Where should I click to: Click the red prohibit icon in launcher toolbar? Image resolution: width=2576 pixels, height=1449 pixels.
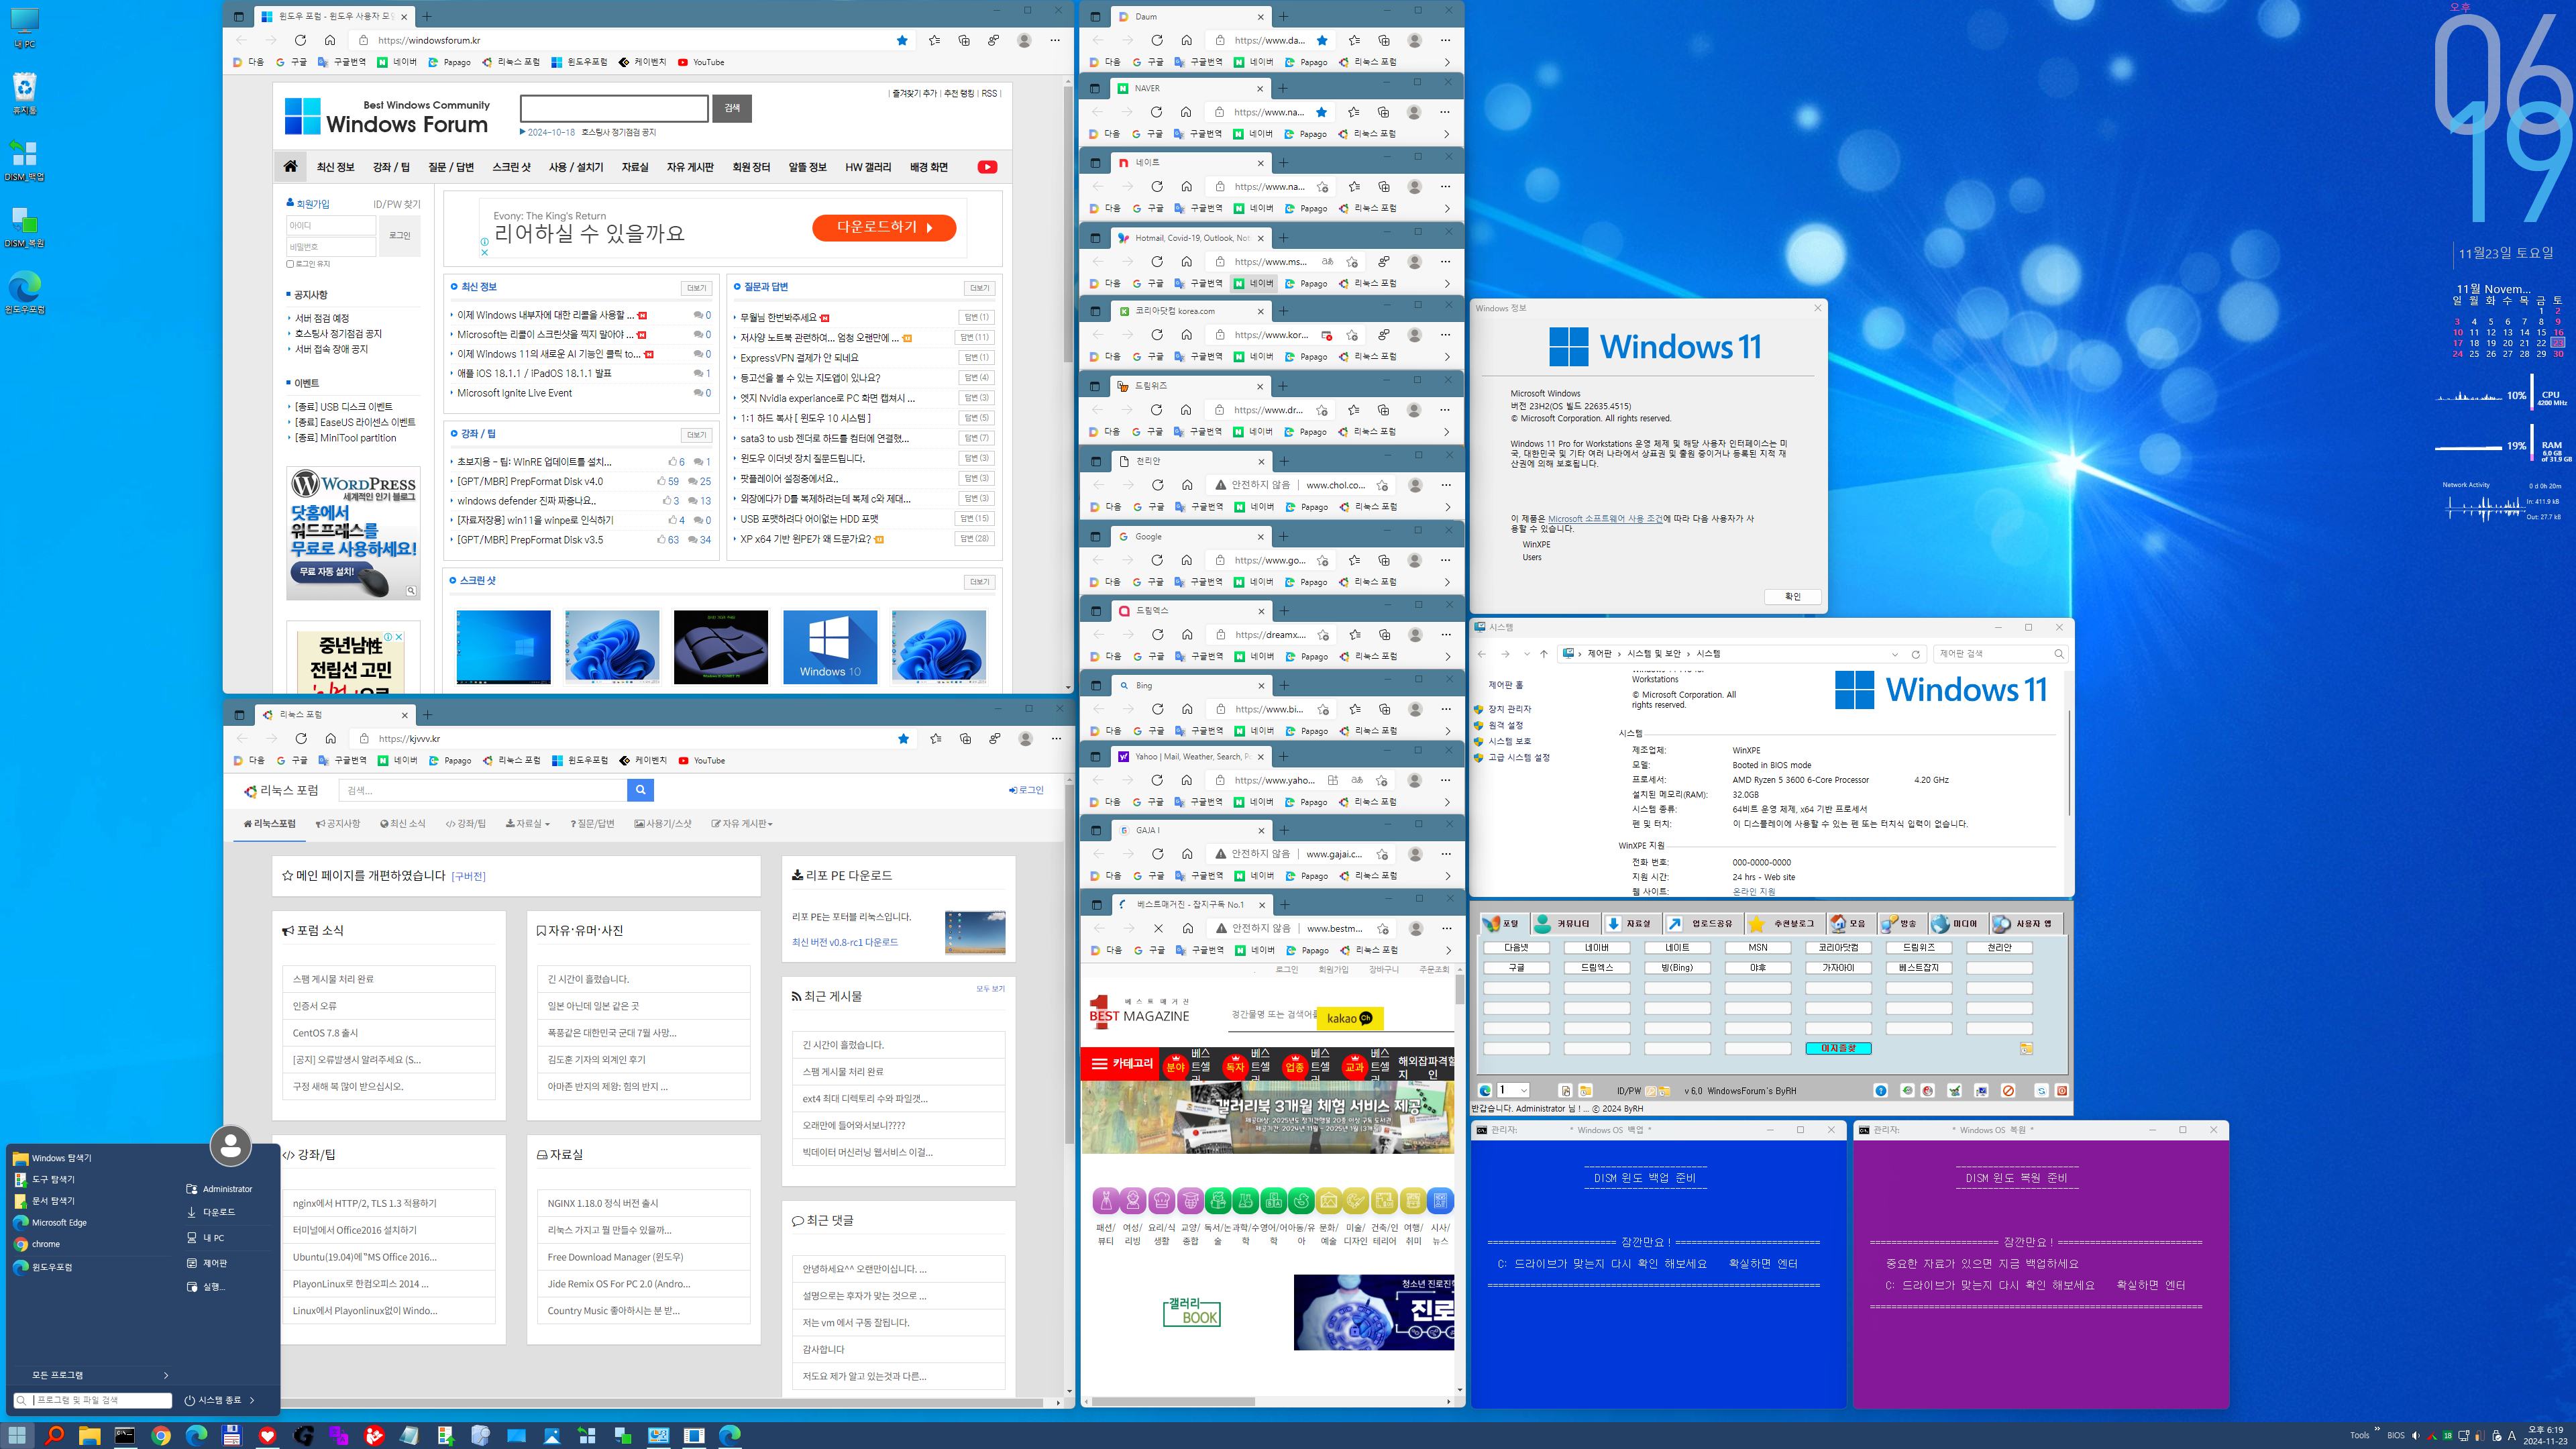(x=2007, y=1090)
